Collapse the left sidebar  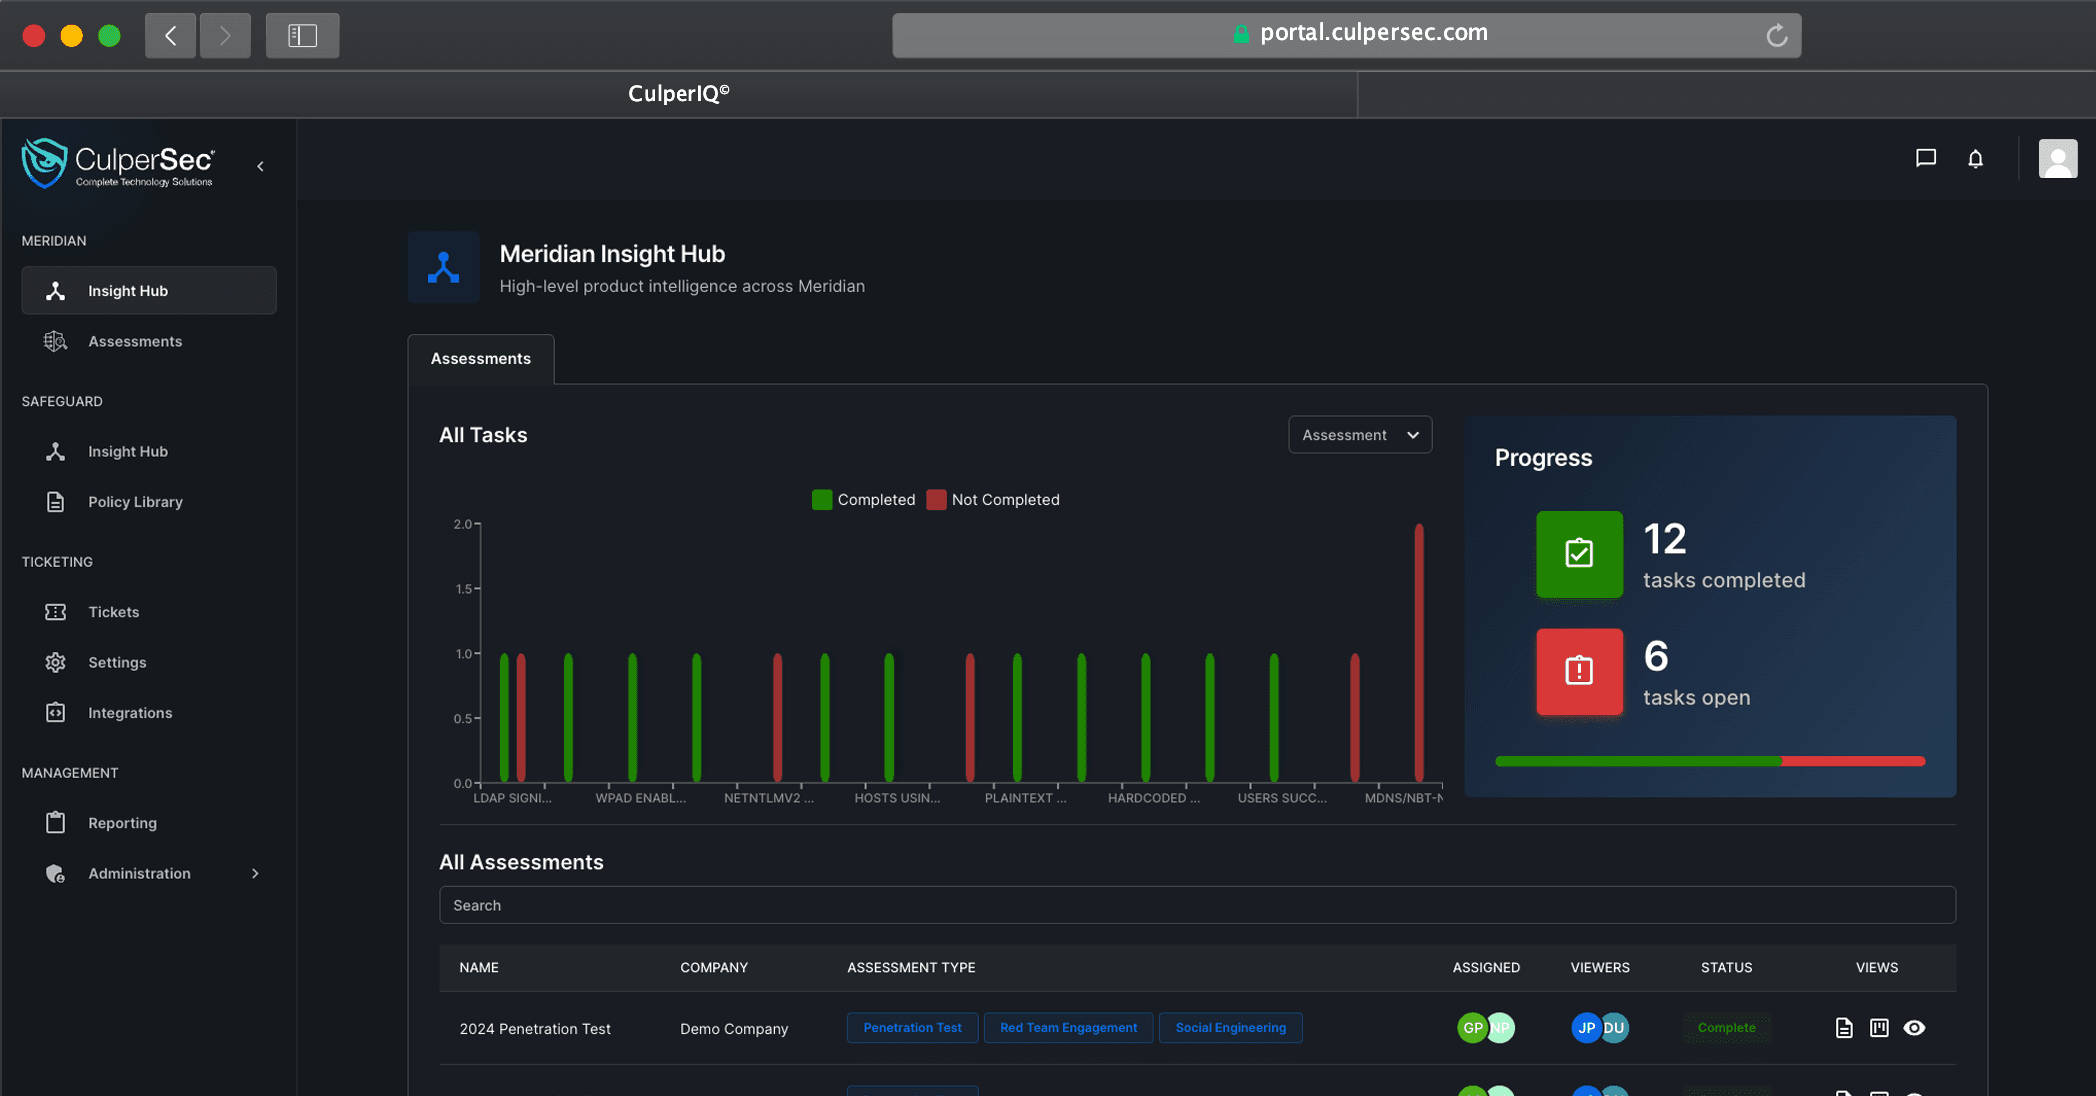click(x=261, y=166)
